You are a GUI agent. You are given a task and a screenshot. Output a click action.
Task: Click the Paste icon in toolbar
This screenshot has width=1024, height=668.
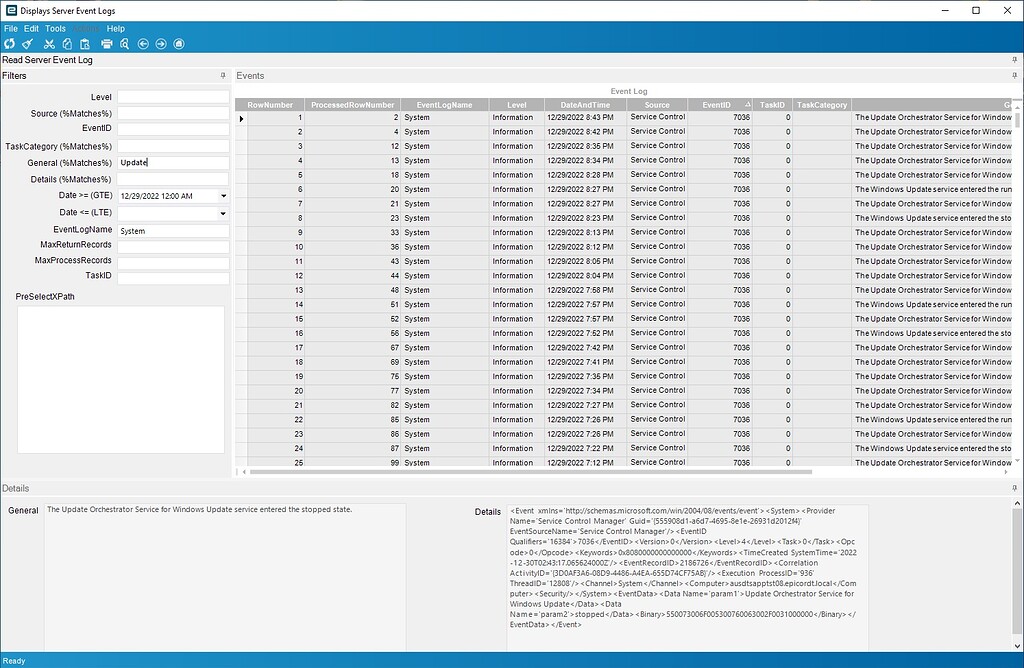click(85, 44)
